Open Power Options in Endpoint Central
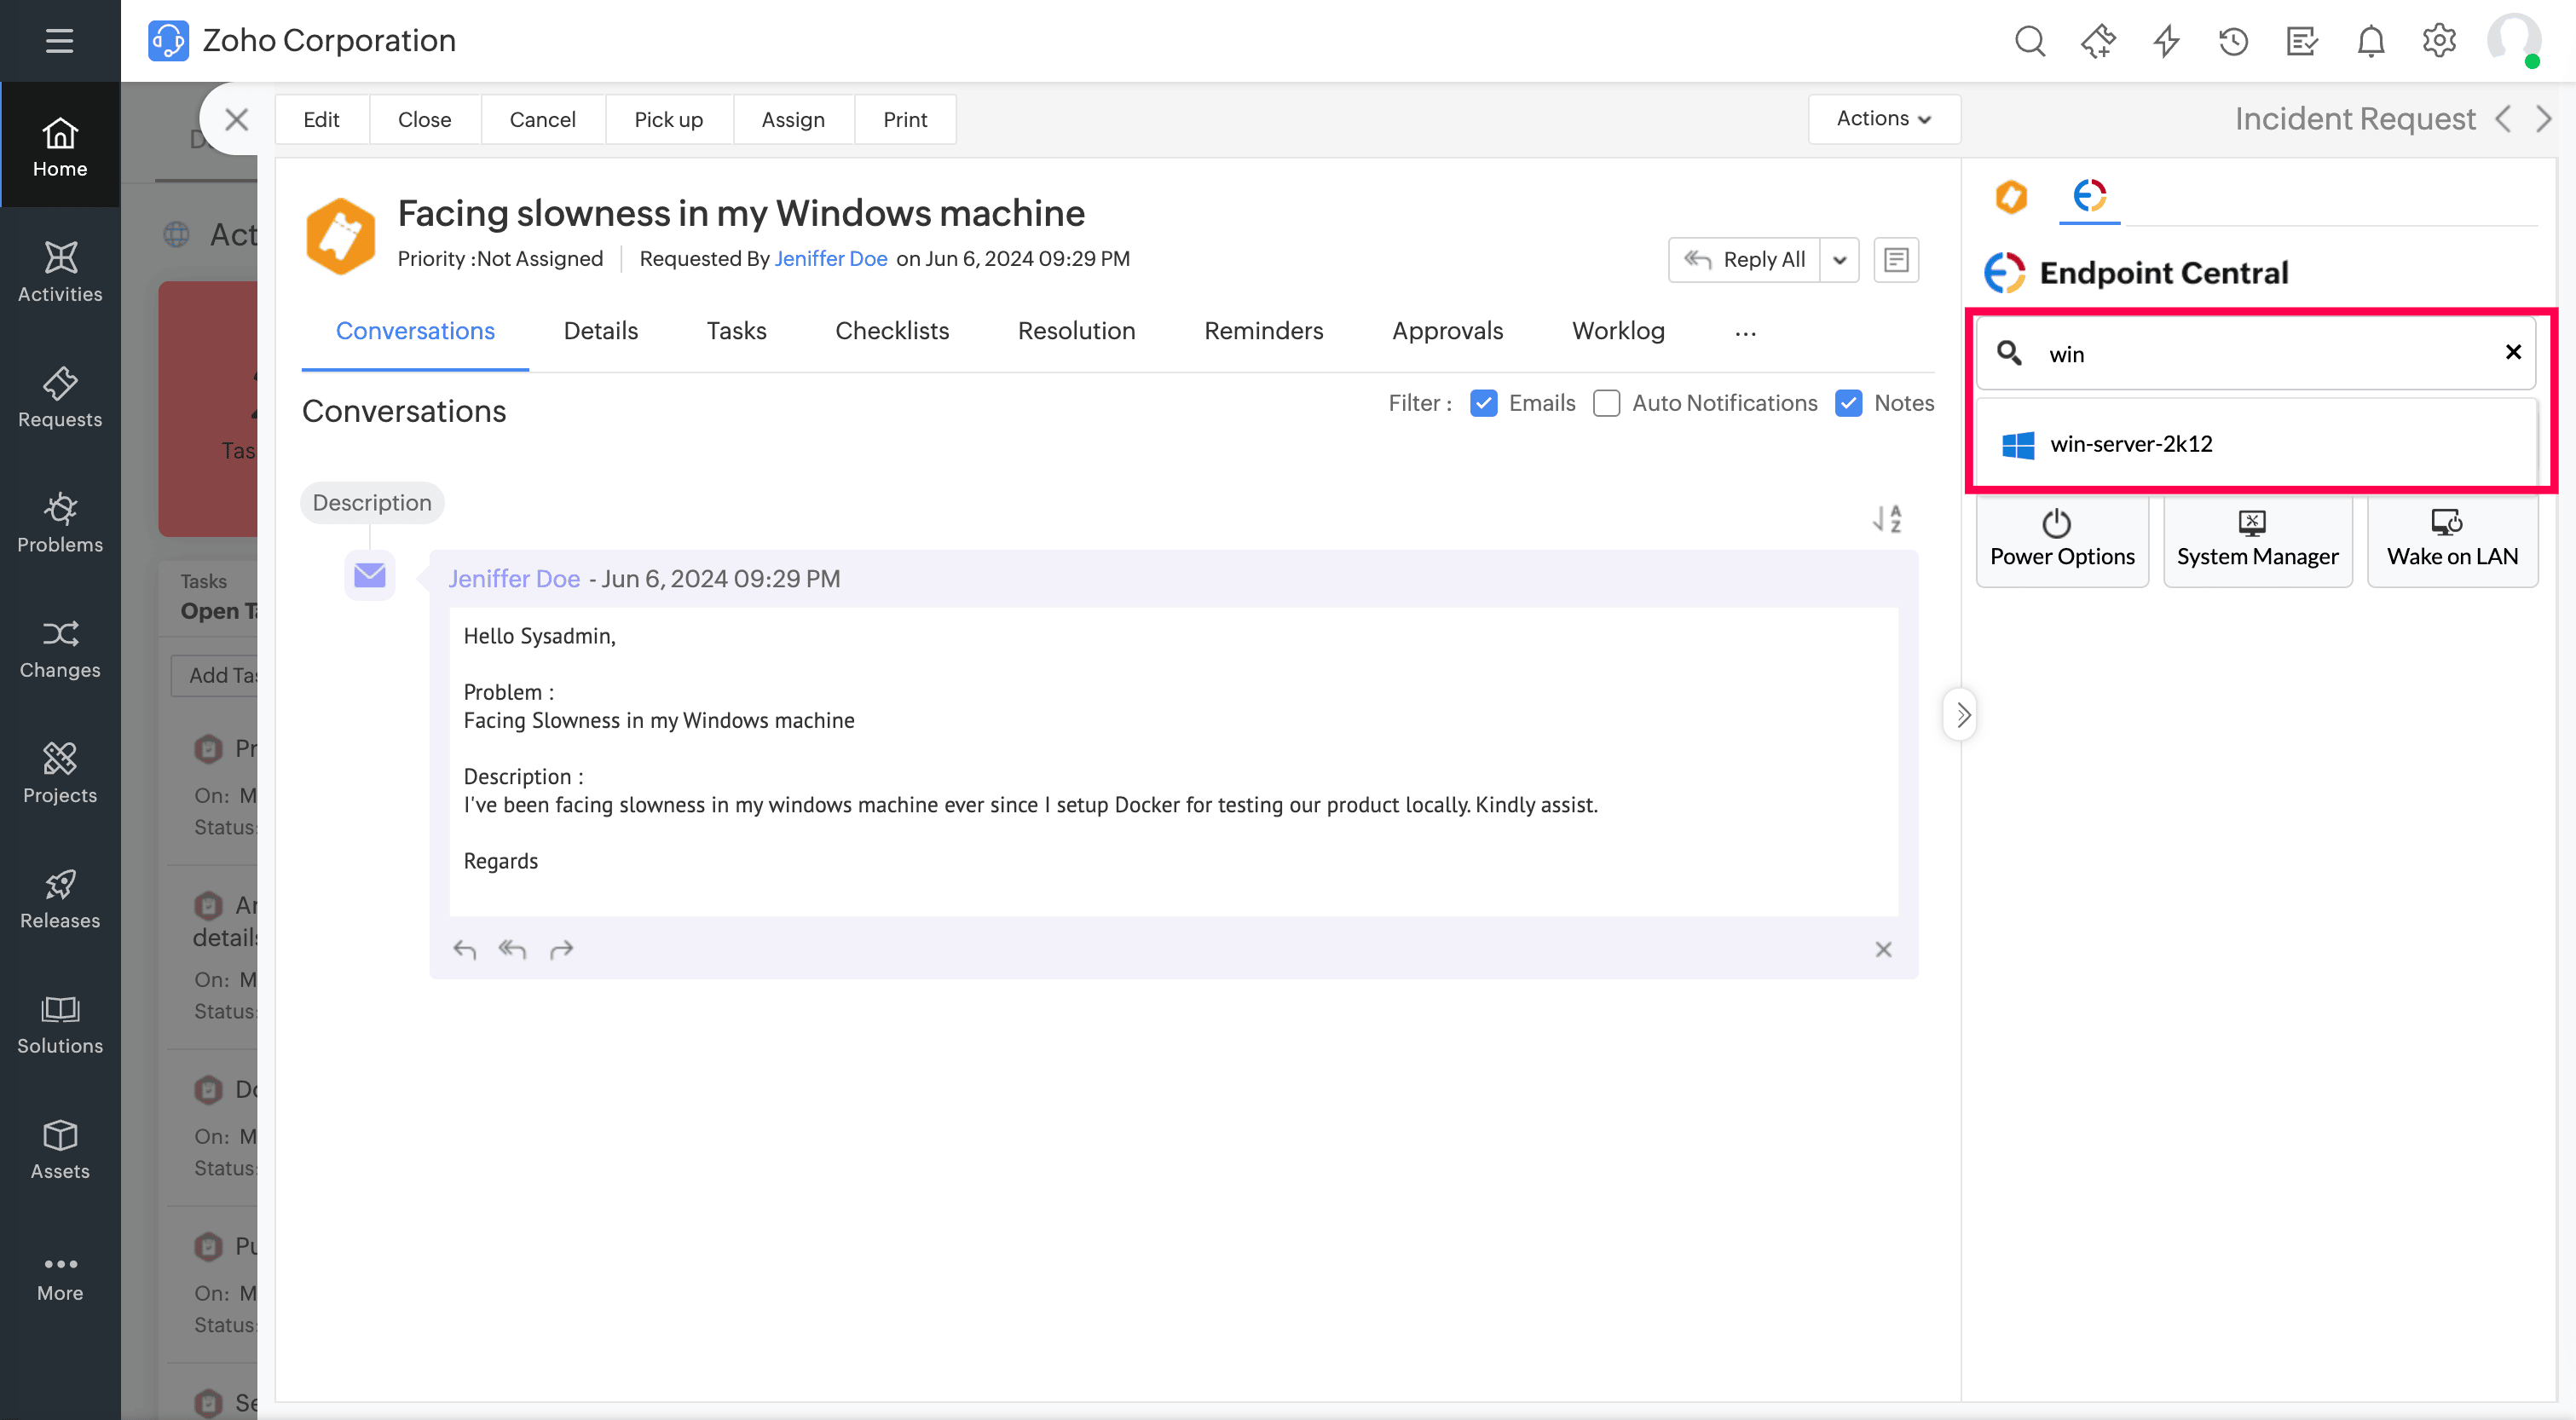This screenshot has height=1420, width=2576. click(x=2061, y=540)
